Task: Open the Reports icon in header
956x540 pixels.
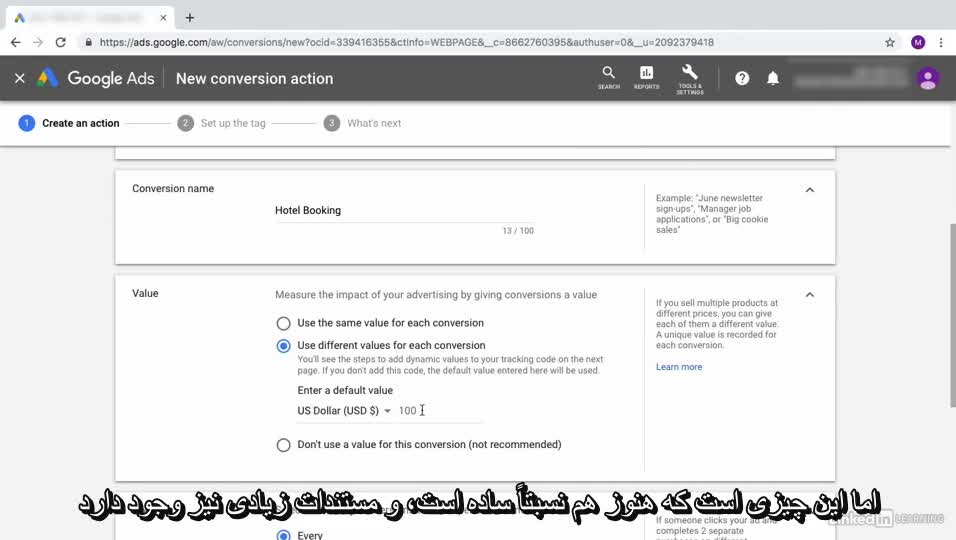Action: [646, 77]
